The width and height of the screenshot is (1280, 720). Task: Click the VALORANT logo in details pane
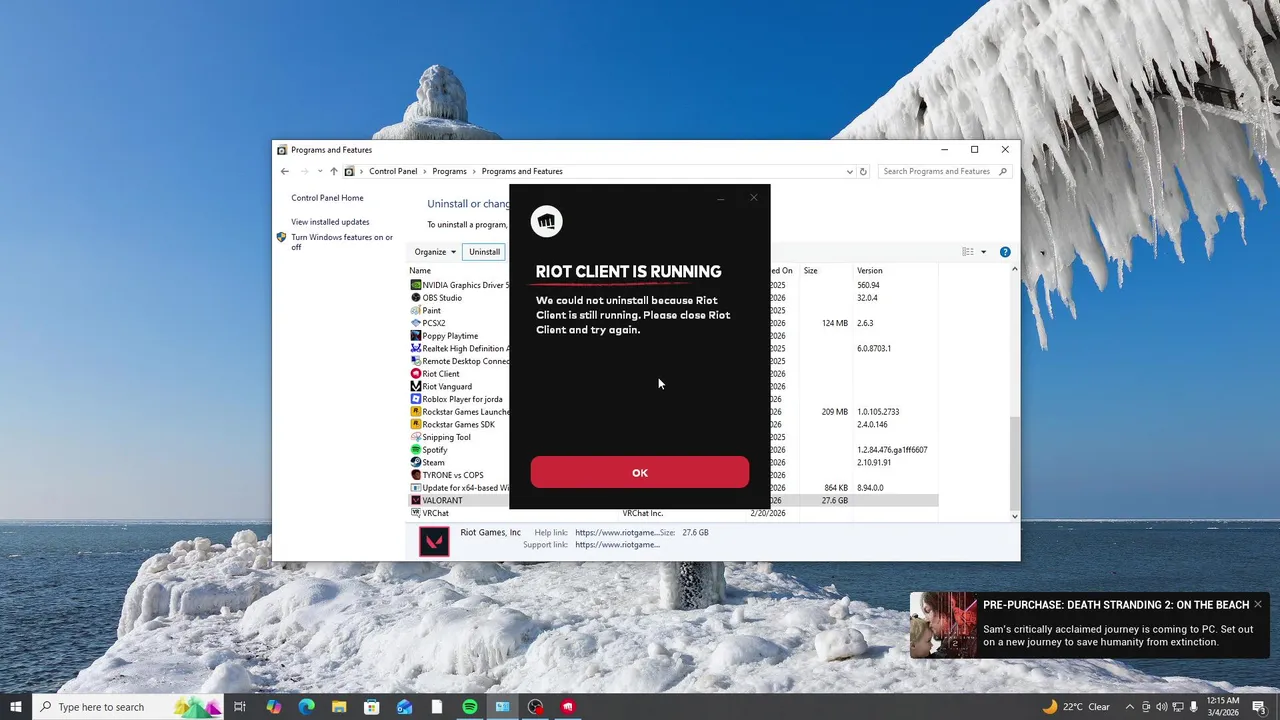434,541
